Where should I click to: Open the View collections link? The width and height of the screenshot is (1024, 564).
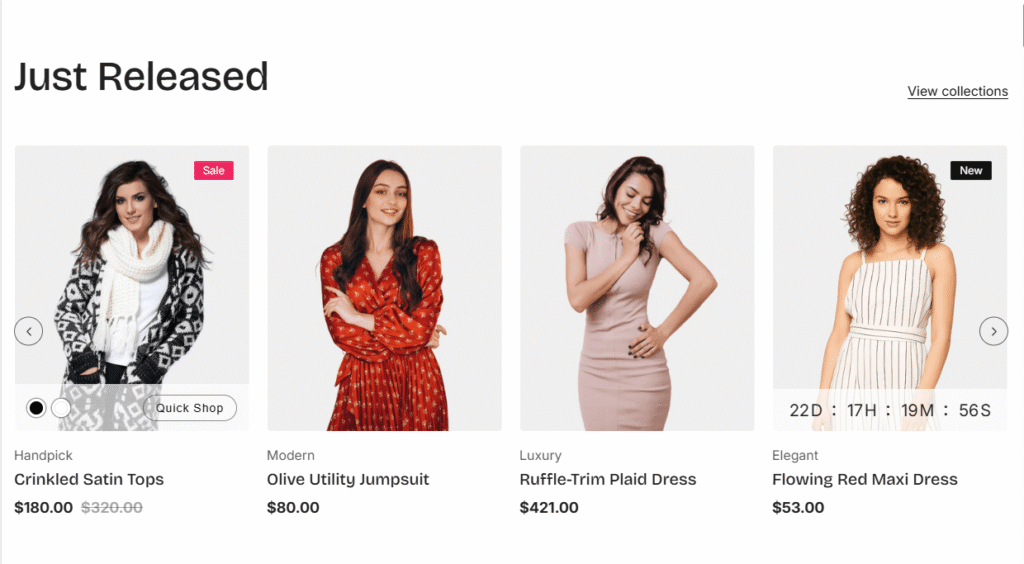[x=957, y=91]
